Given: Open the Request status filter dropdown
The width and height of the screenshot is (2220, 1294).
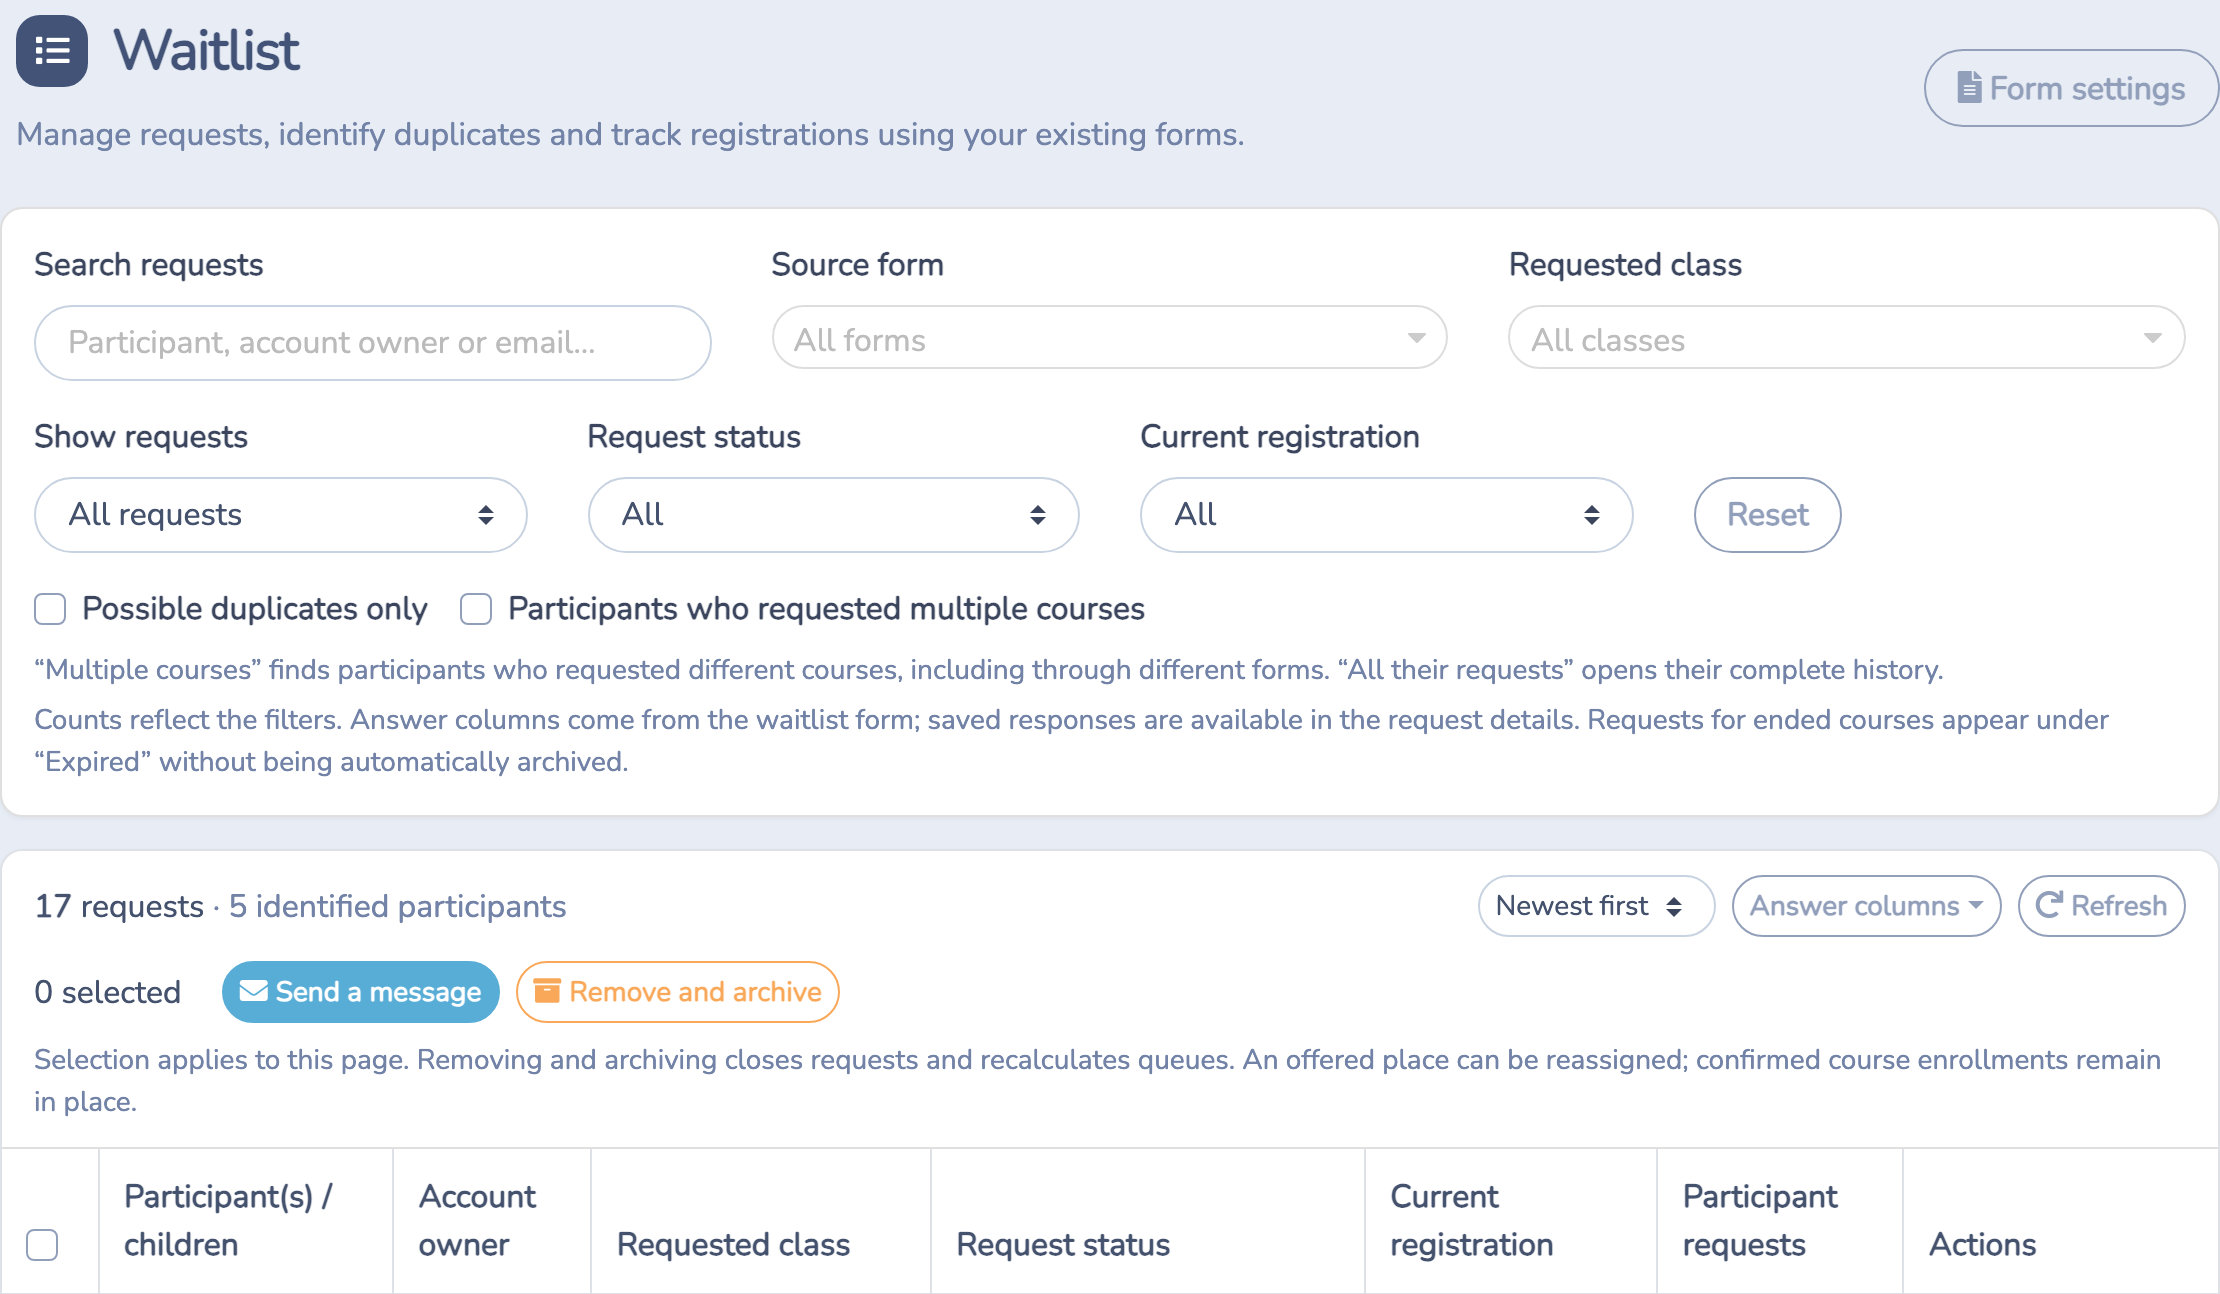Looking at the screenshot, I should click(834, 515).
